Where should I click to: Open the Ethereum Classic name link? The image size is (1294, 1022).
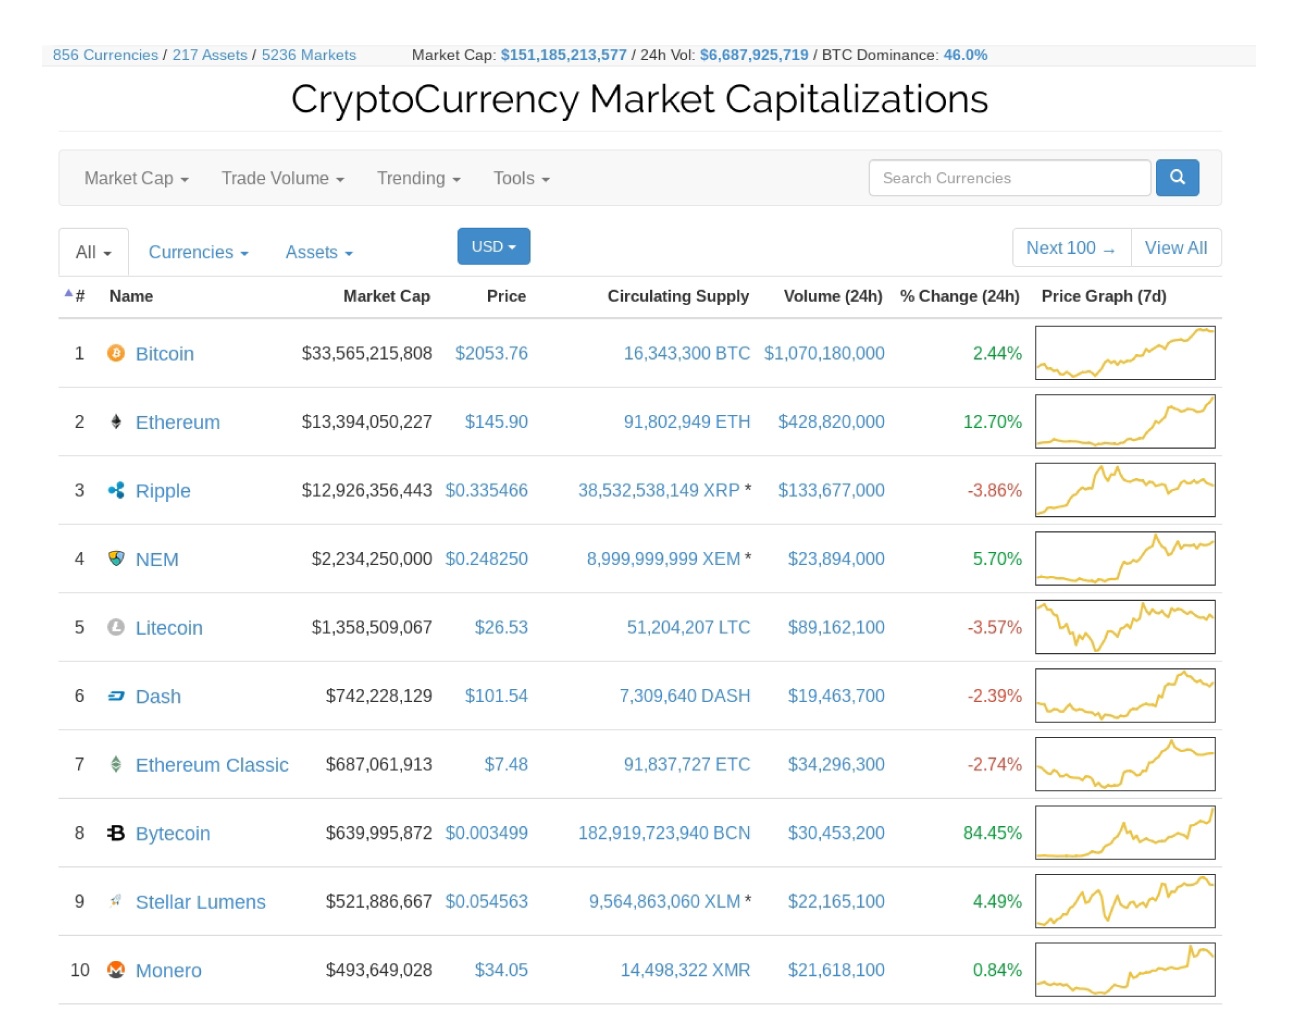212,765
